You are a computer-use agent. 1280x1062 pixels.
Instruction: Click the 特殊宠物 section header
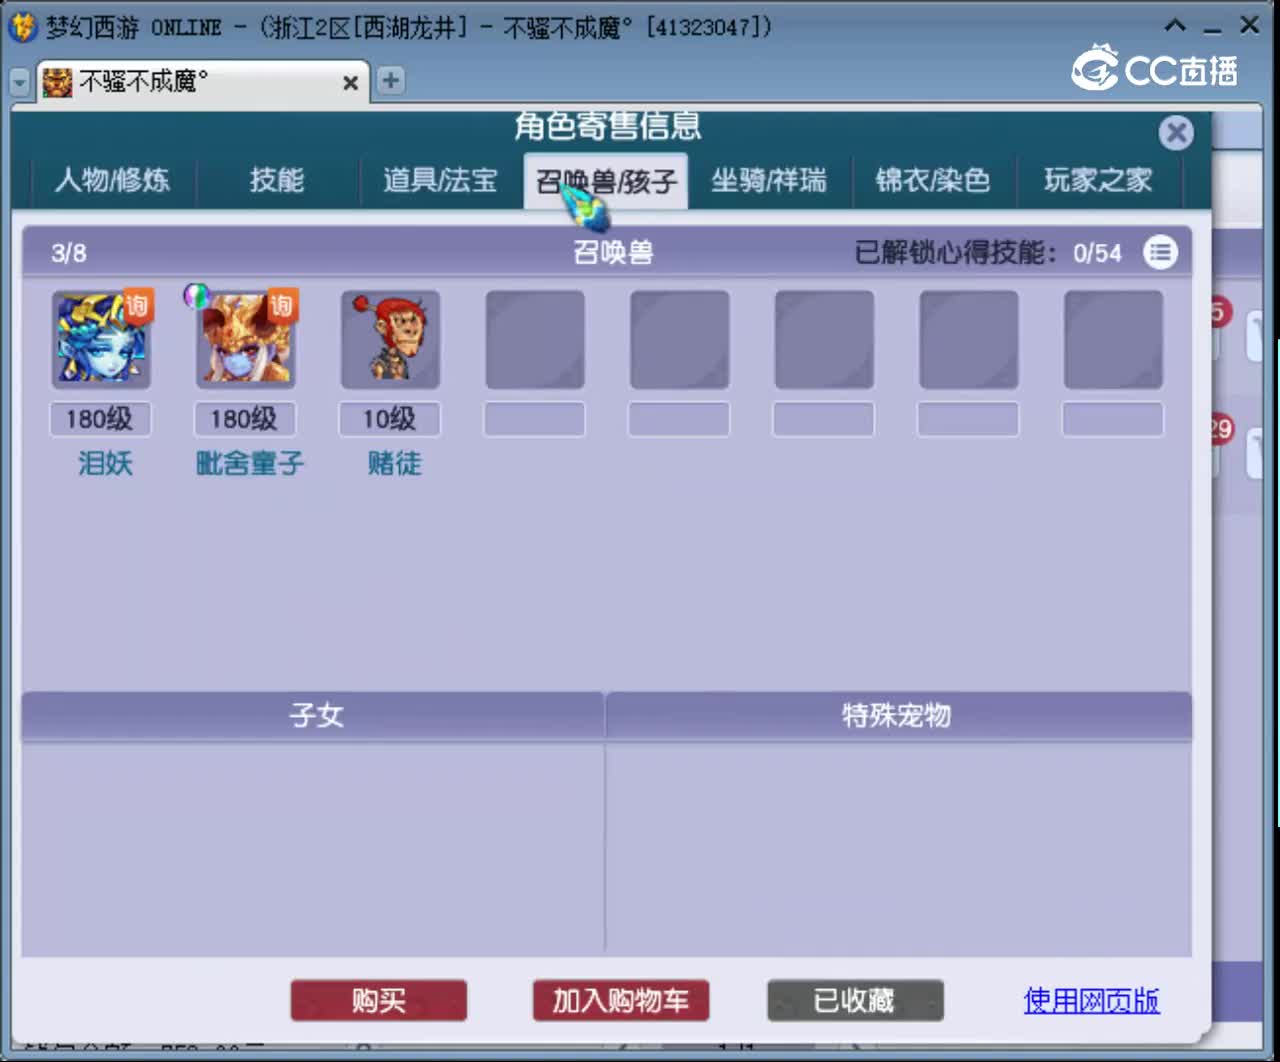(898, 716)
